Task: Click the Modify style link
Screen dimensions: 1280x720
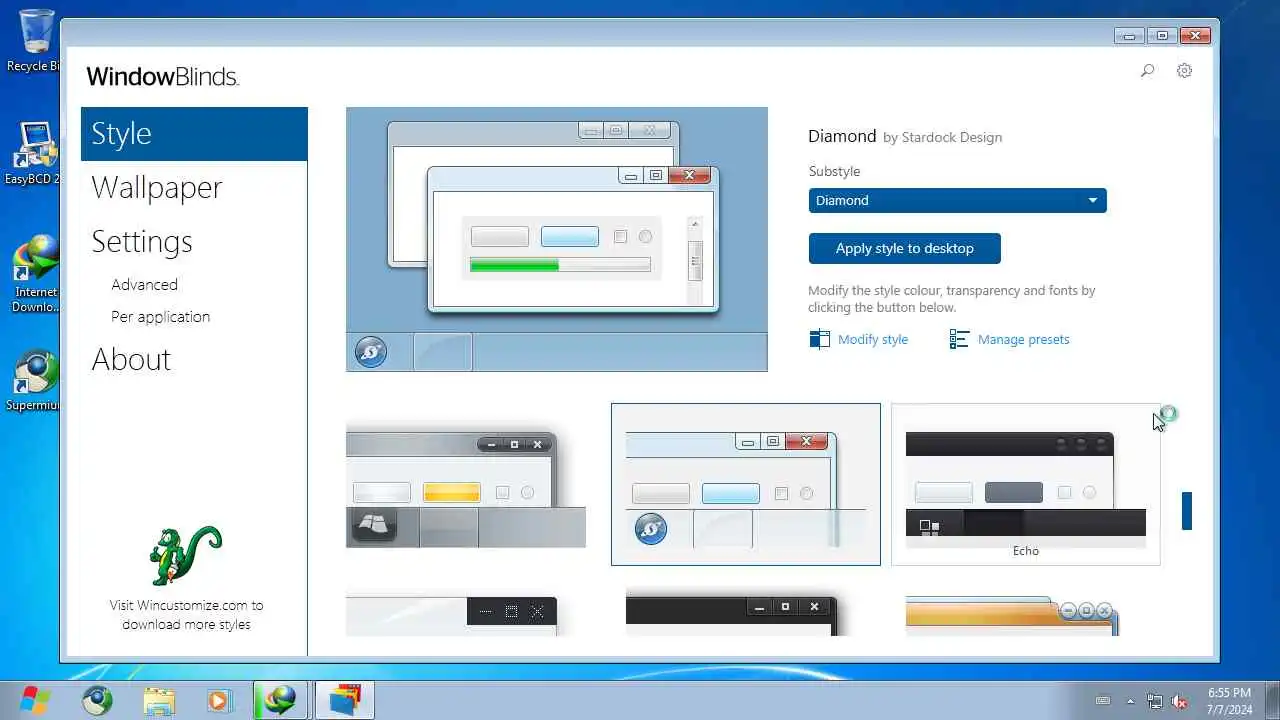Action: [x=873, y=340]
